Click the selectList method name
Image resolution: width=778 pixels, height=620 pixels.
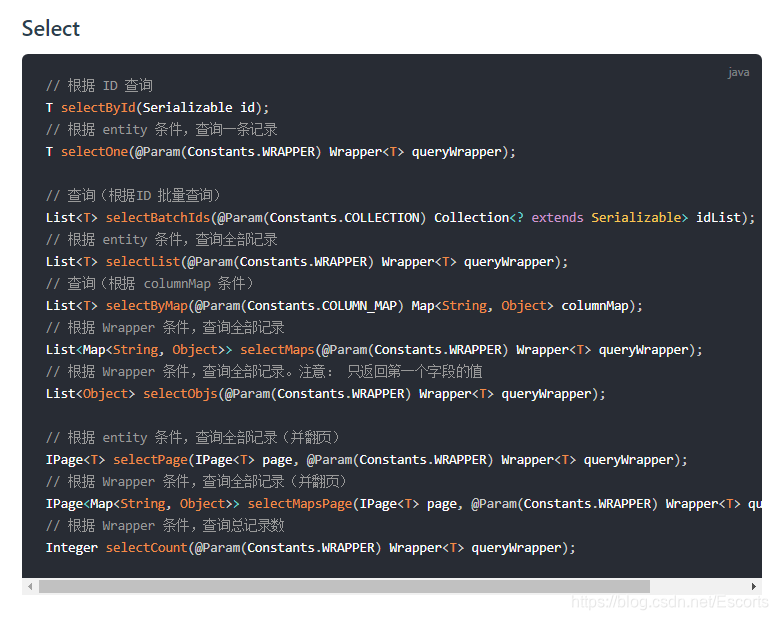point(143,262)
